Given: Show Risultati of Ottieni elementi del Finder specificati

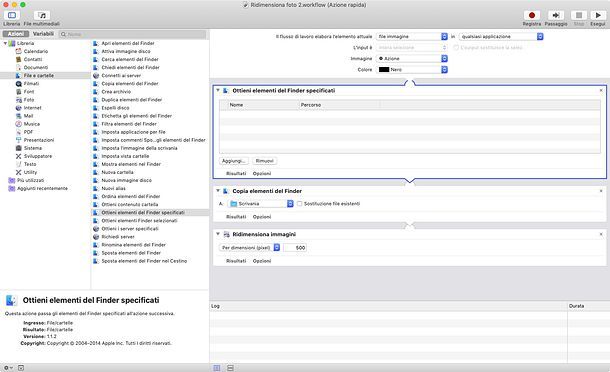Looking at the screenshot, I should [x=236, y=174].
